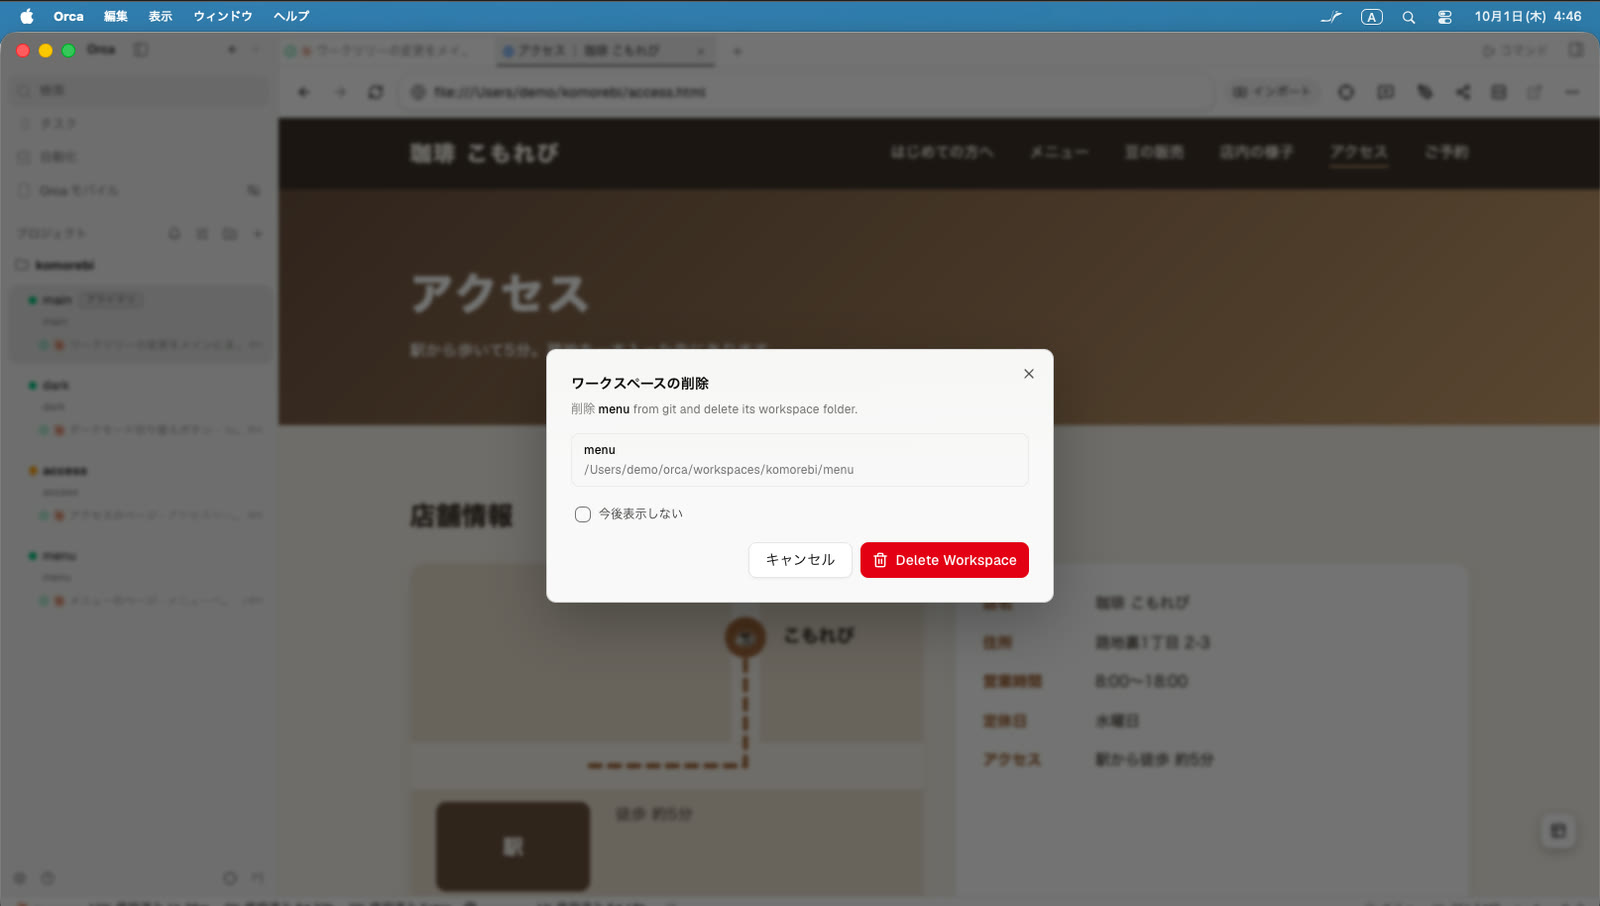Go back with the browser back arrow
This screenshot has width=1600, height=906.
(x=304, y=92)
